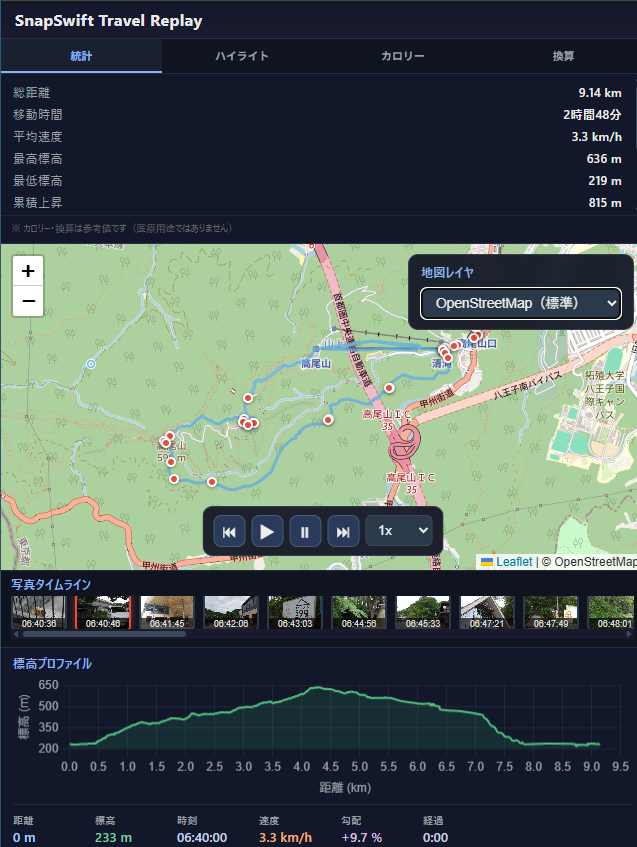The image size is (637, 847).
Task: Click the photo marker near 高尾山ＩＣ label
Action: [389, 388]
